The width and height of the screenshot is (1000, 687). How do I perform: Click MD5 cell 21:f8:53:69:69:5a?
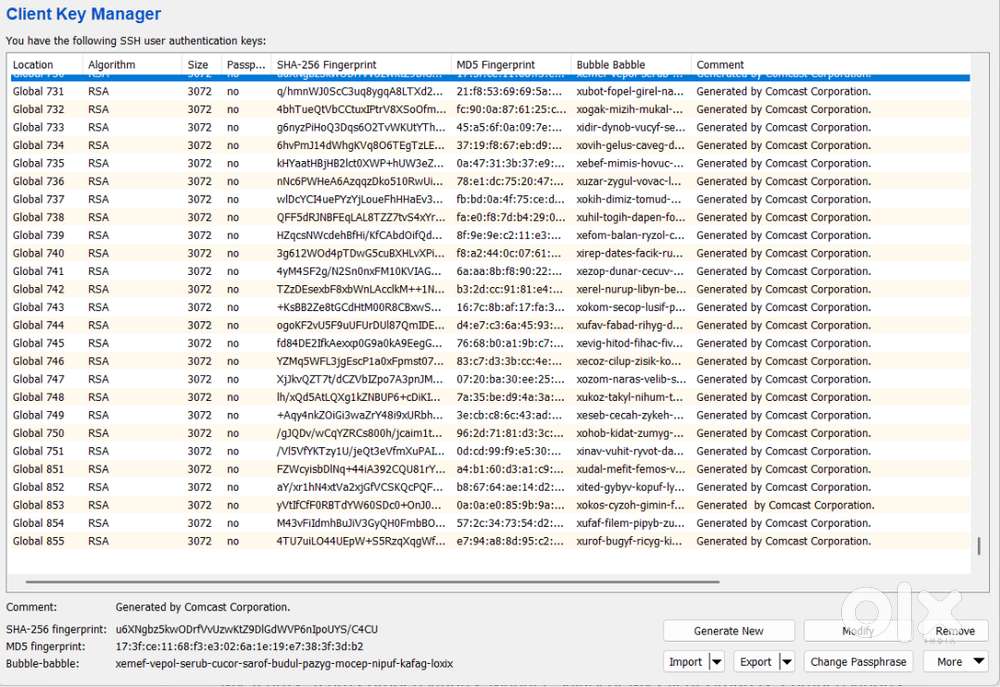point(510,91)
